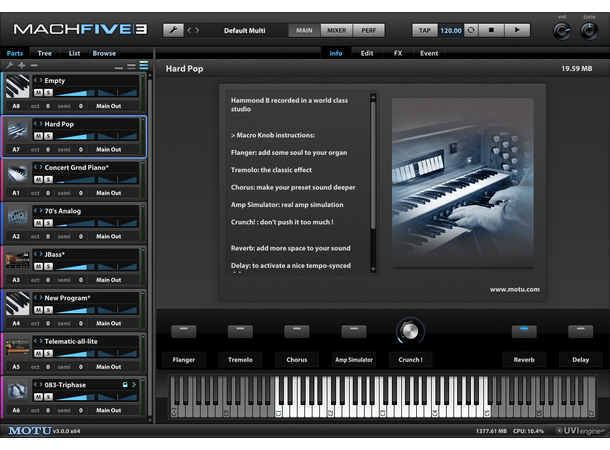Click the New Program piano thumbnail
Viewport: 610px width, 450px height.
pyautogui.click(x=18, y=304)
